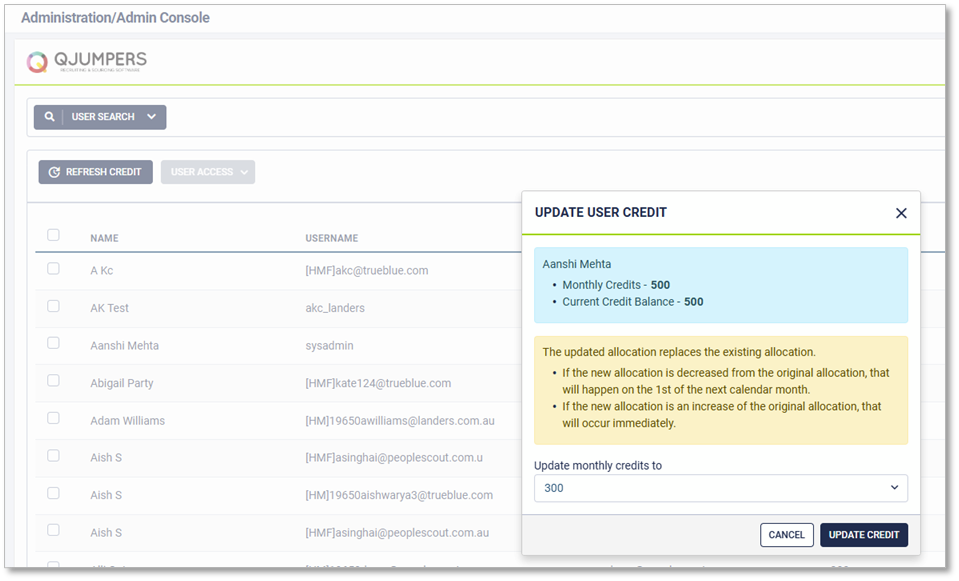Image resolution: width=959 pixels, height=581 pixels.
Task: Check the box for Abigail Party
Action: (x=53, y=381)
